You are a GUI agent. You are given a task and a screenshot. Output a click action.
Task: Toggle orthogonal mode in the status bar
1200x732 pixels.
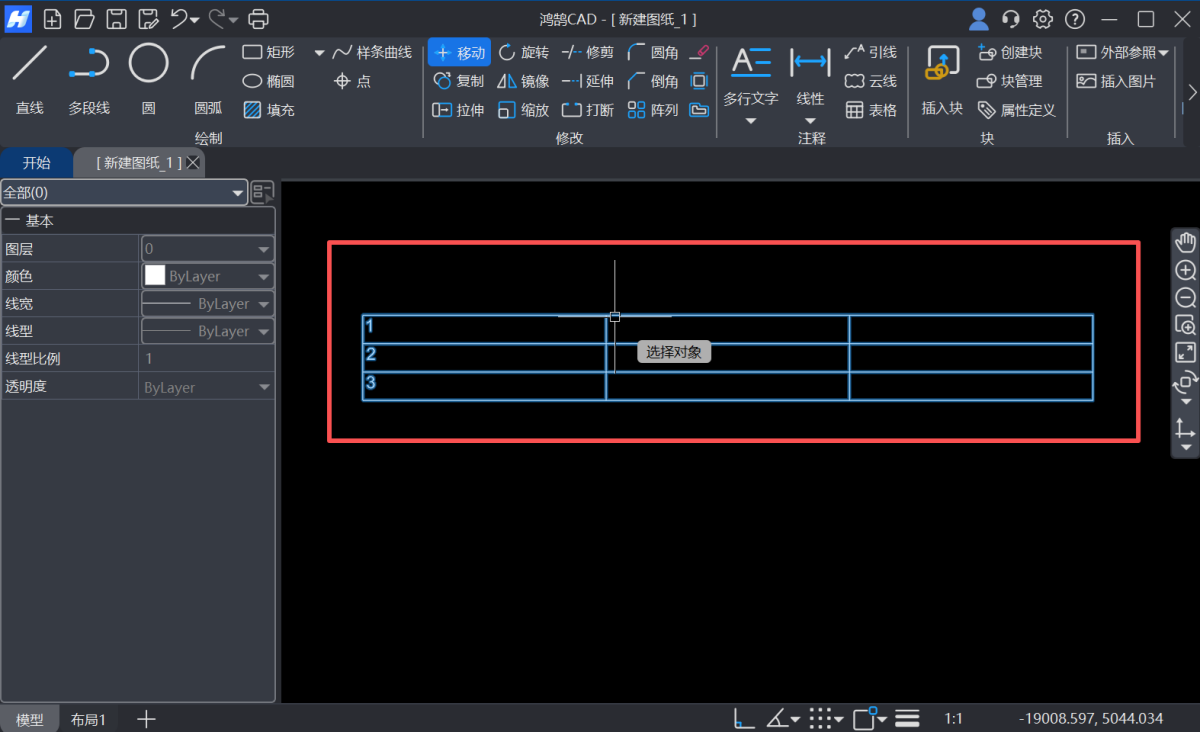[x=743, y=717]
